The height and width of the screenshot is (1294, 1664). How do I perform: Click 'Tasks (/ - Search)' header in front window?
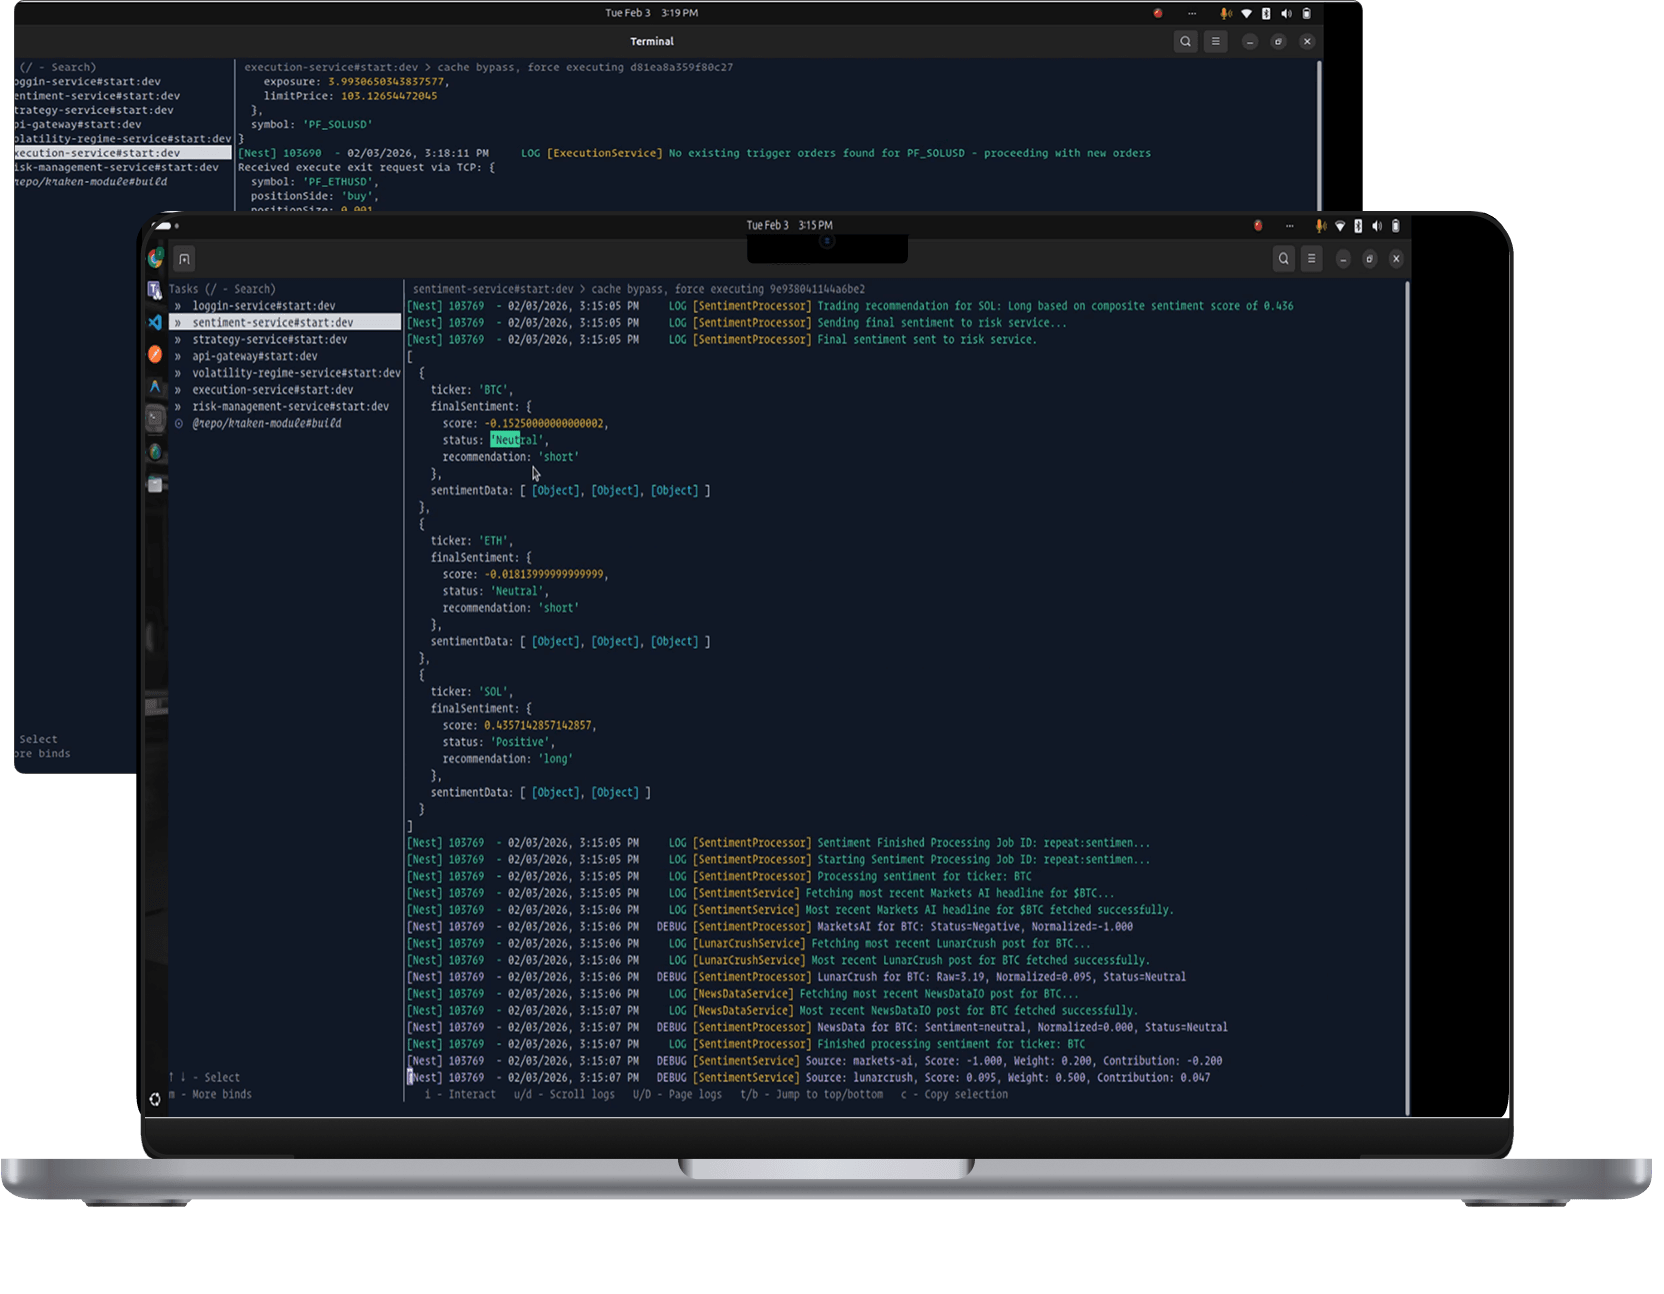pyautogui.click(x=222, y=289)
